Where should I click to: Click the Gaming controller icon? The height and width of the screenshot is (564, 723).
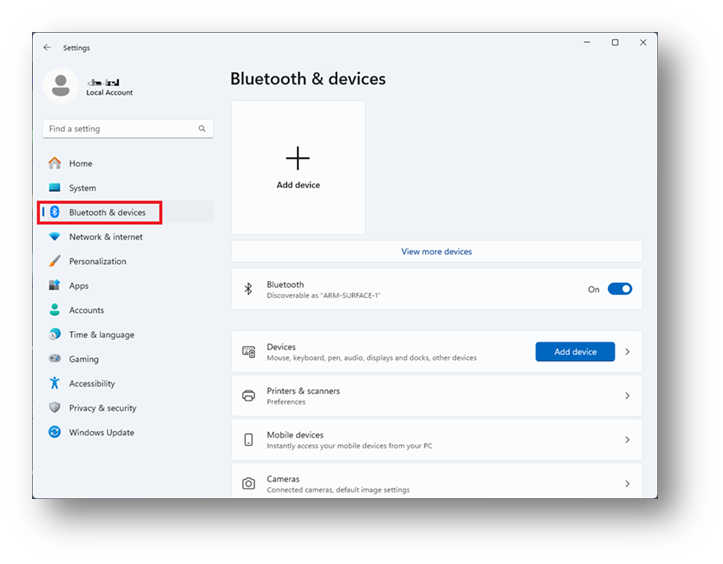pyautogui.click(x=55, y=359)
